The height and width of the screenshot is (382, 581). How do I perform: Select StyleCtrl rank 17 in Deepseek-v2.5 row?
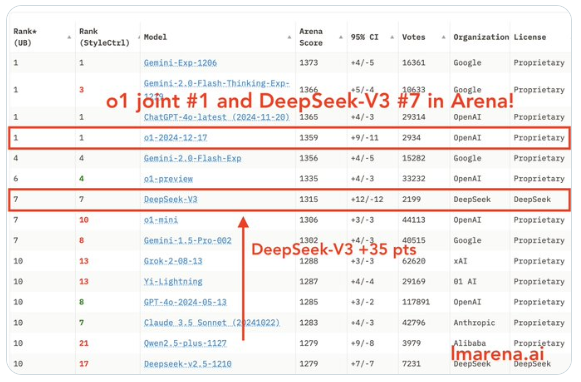click(84, 364)
